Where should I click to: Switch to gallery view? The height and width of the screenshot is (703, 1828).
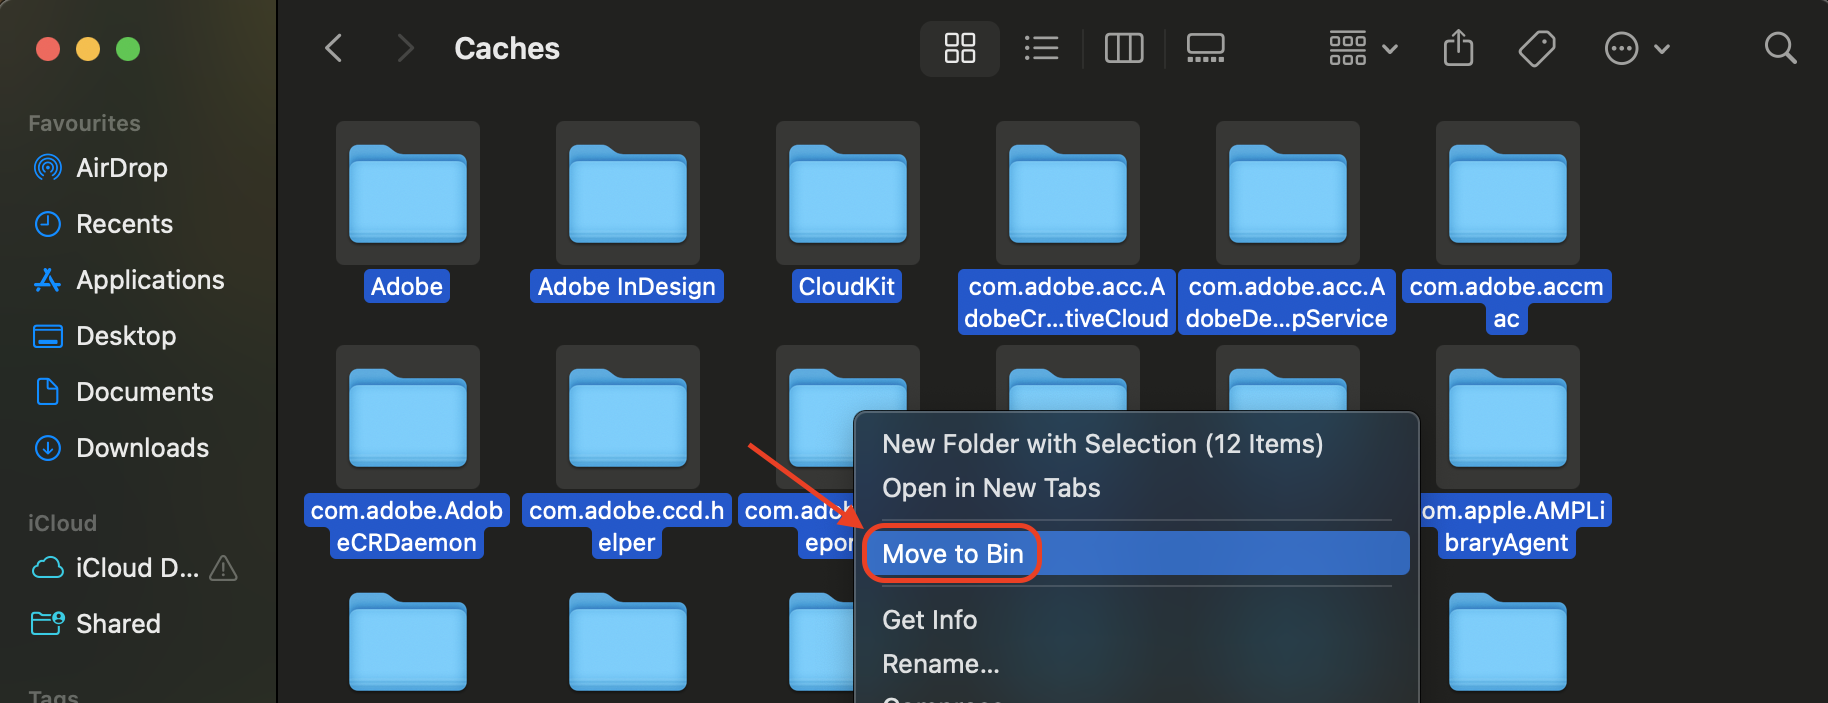(x=1206, y=48)
